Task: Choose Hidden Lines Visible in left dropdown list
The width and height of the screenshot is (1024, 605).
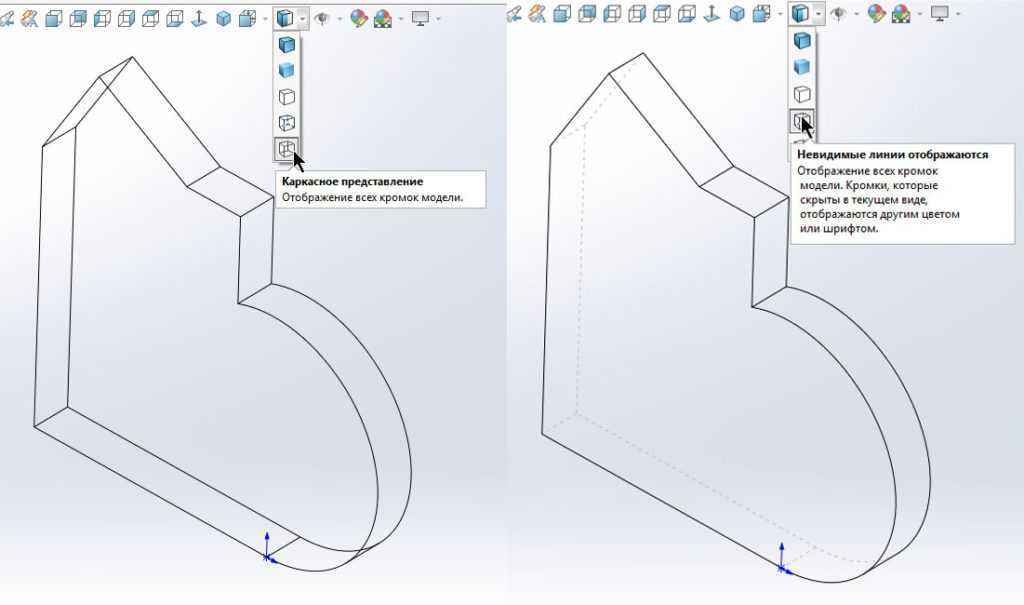Action: tap(286, 123)
